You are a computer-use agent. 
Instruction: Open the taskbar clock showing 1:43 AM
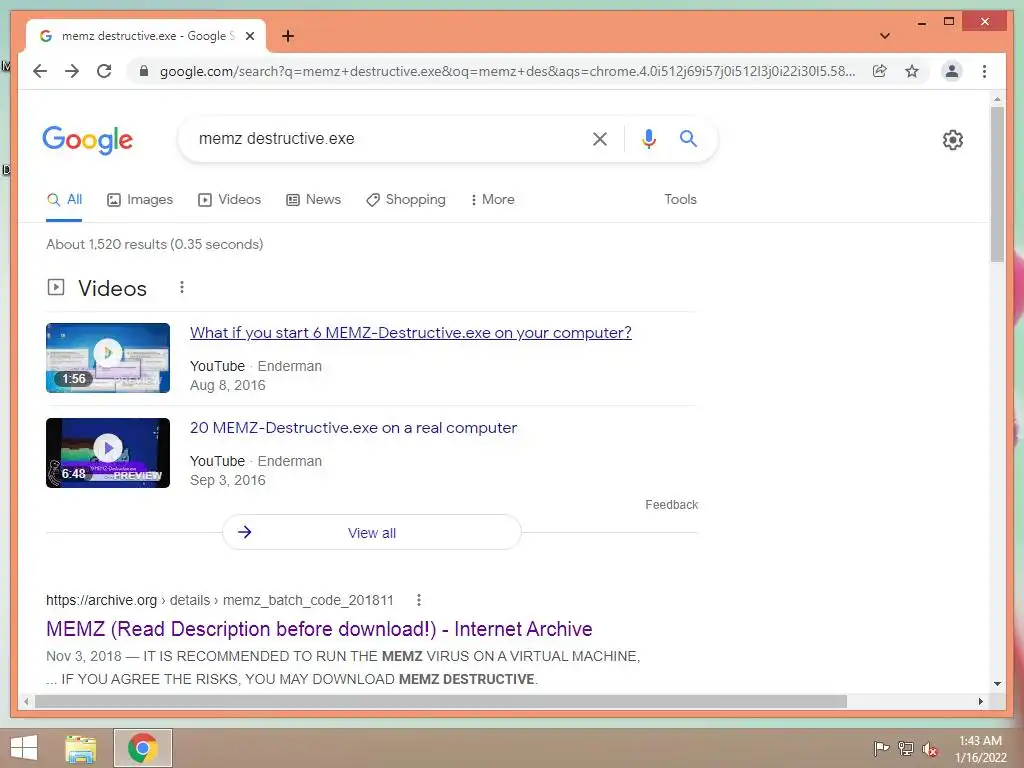tap(980, 749)
